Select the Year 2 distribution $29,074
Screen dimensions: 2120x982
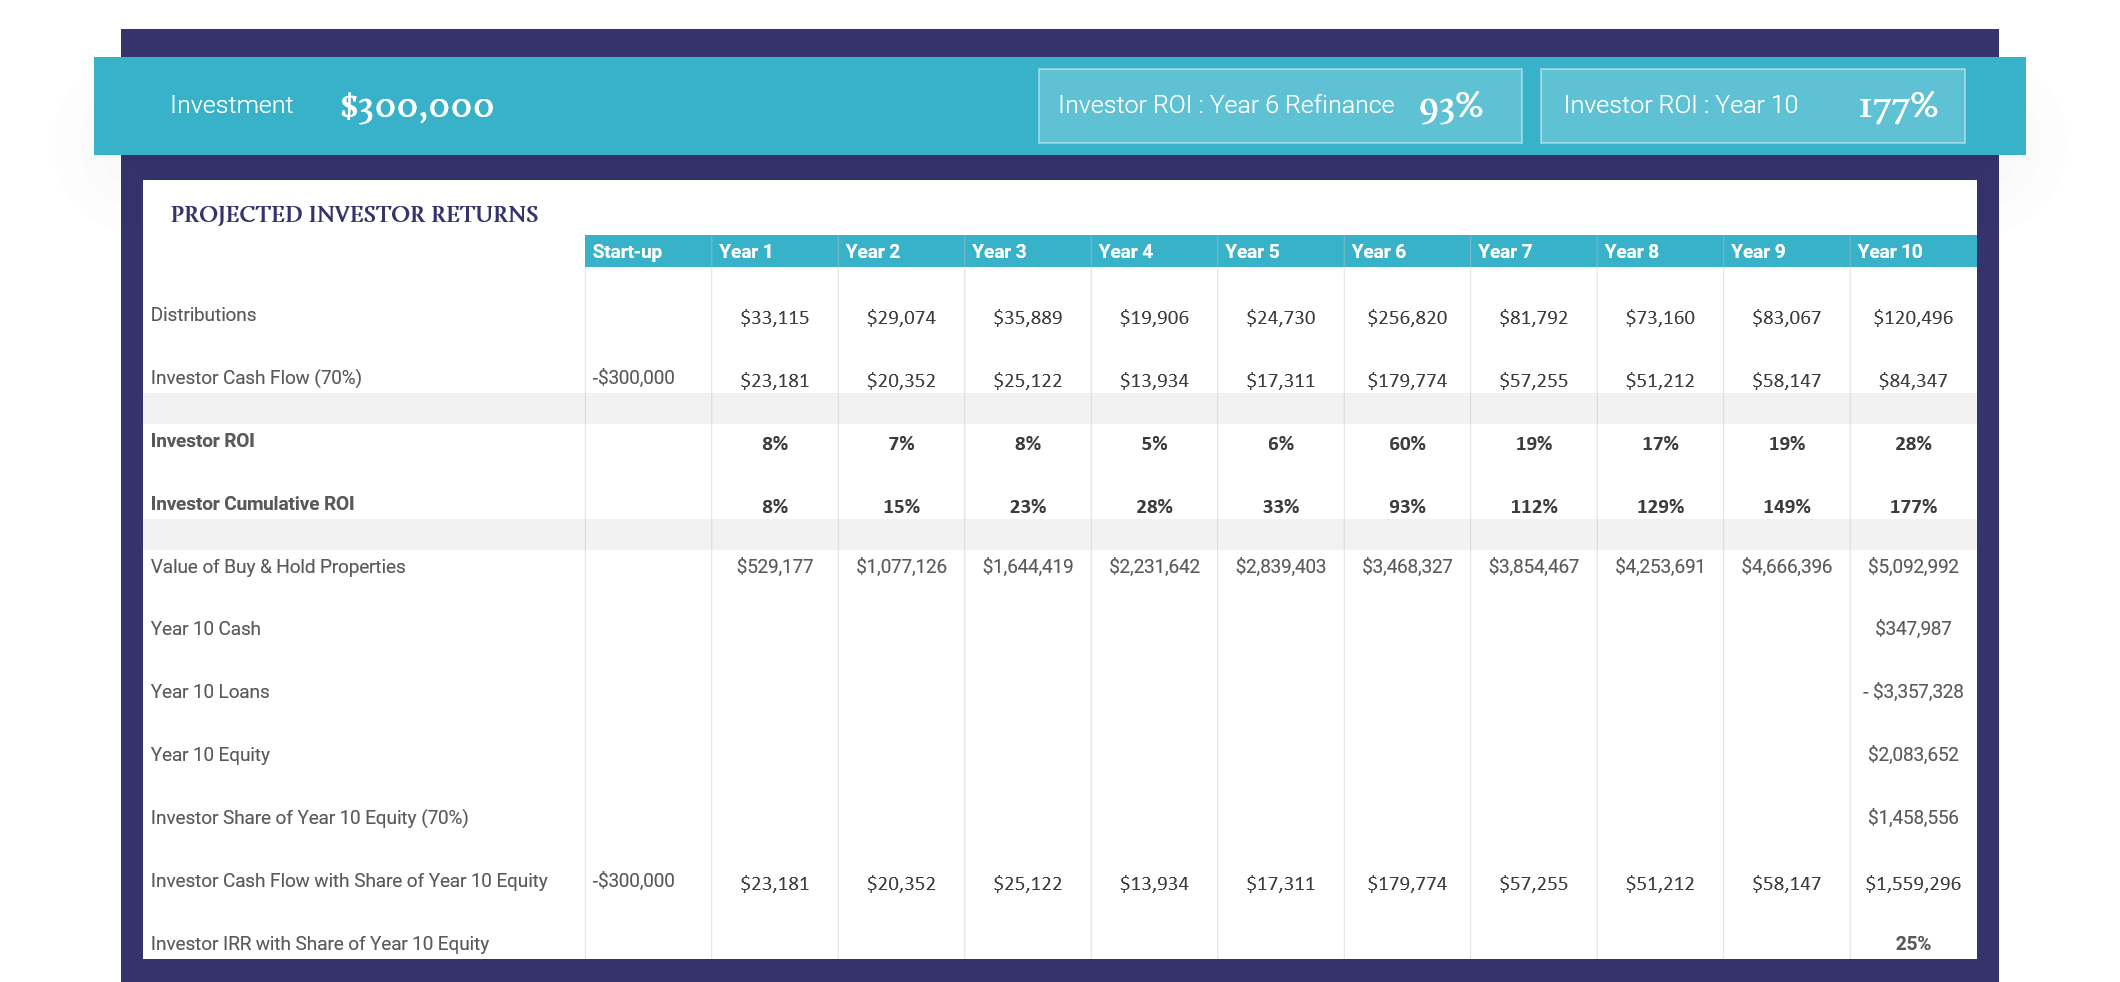point(901,318)
